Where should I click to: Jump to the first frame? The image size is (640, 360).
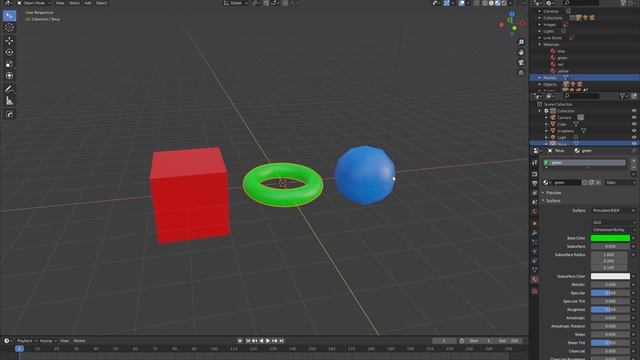(x=248, y=341)
